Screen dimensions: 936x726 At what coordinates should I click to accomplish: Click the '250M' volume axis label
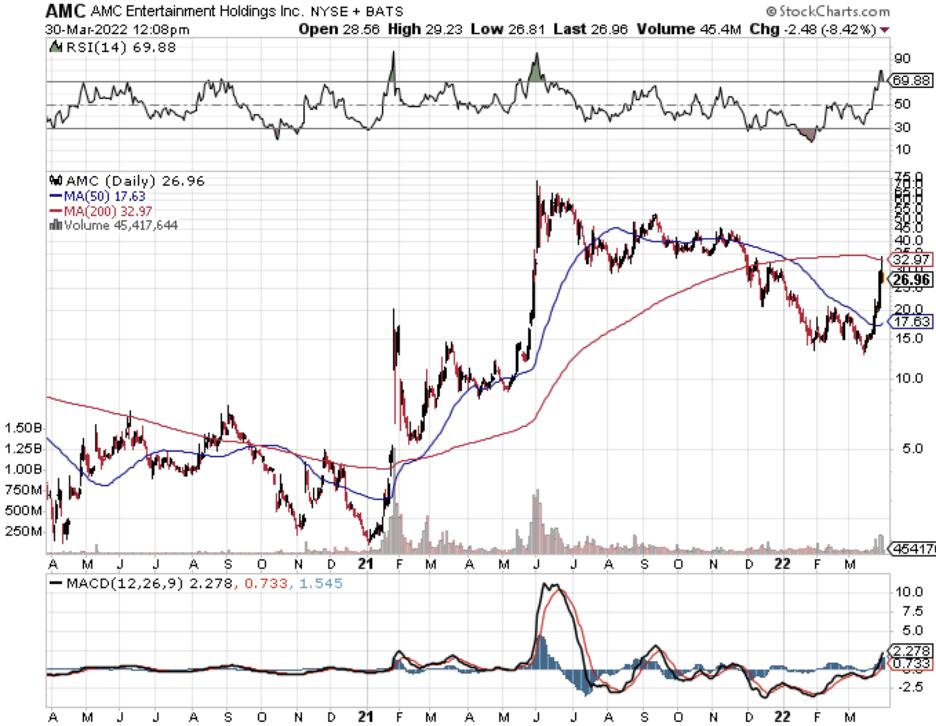click(24, 531)
